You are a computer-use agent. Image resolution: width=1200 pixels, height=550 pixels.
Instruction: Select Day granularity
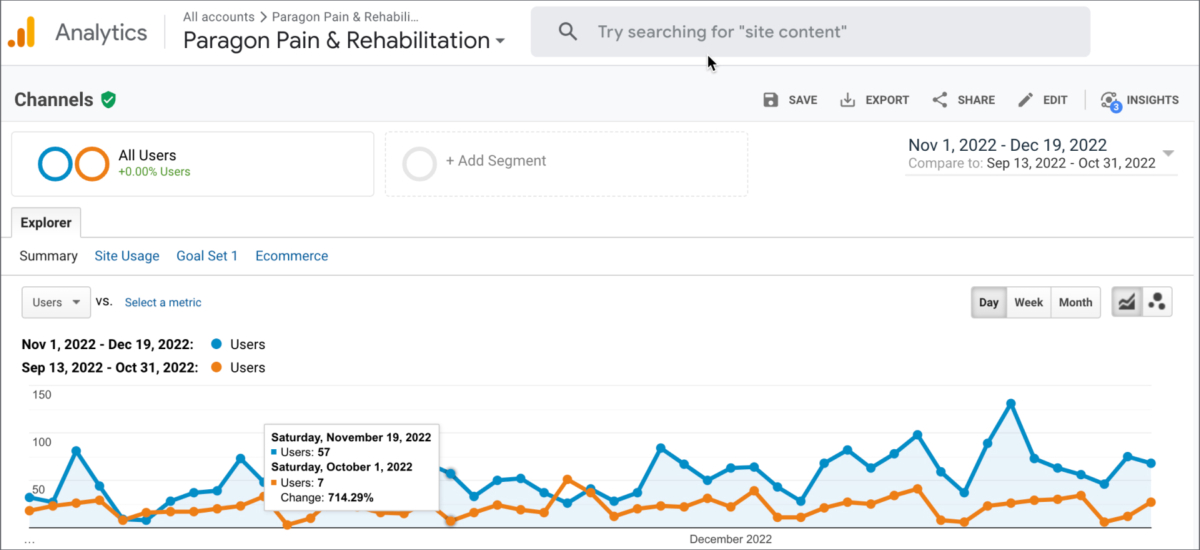[988, 302]
